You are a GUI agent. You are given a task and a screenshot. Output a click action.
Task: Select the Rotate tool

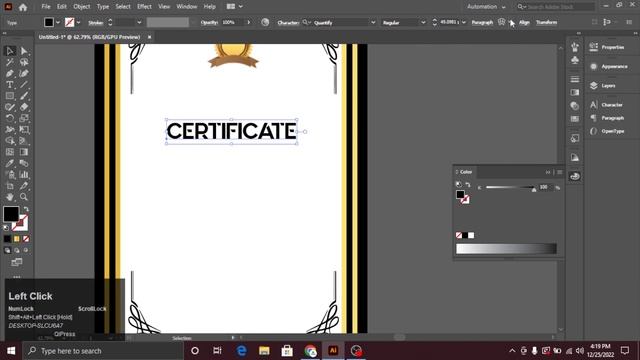tap(10, 118)
